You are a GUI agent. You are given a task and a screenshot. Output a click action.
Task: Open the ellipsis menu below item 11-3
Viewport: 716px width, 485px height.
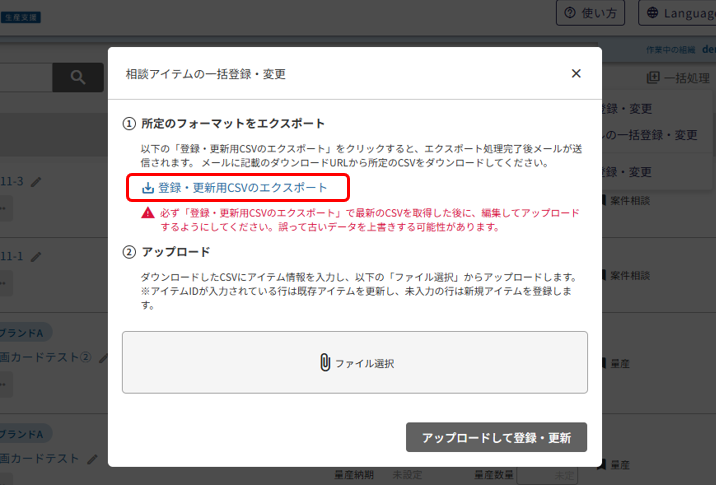(x=5, y=209)
